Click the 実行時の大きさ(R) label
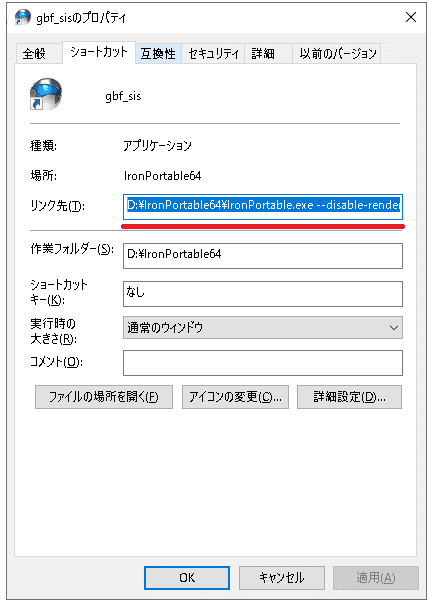434x606 pixels. (x=54, y=331)
